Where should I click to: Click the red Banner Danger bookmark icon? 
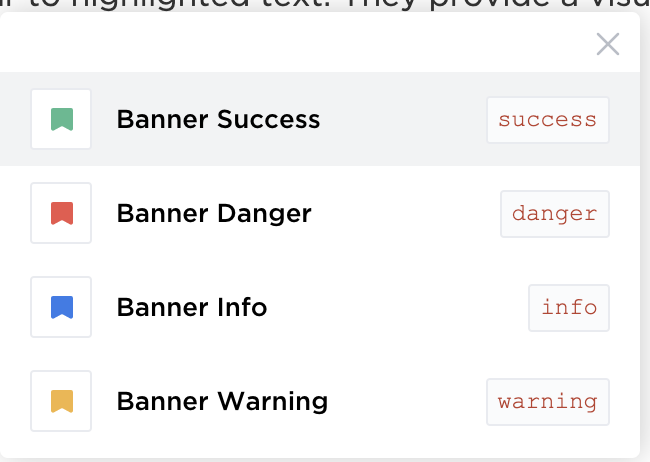(x=62, y=213)
